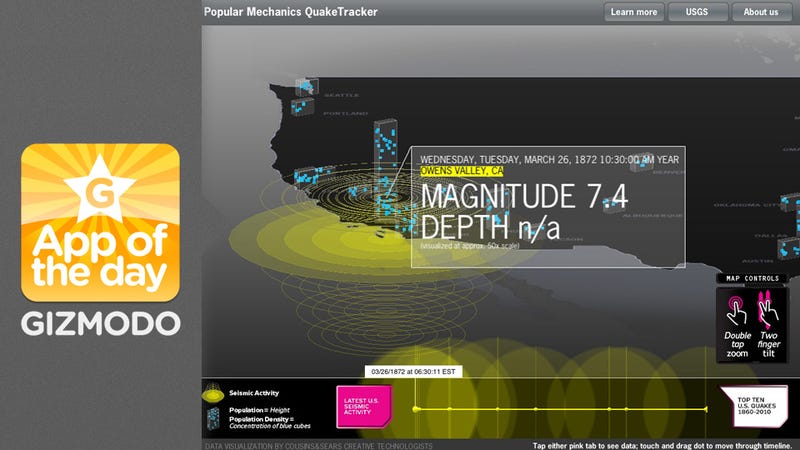Click the rightmost end marker of the timeline

(706, 409)
